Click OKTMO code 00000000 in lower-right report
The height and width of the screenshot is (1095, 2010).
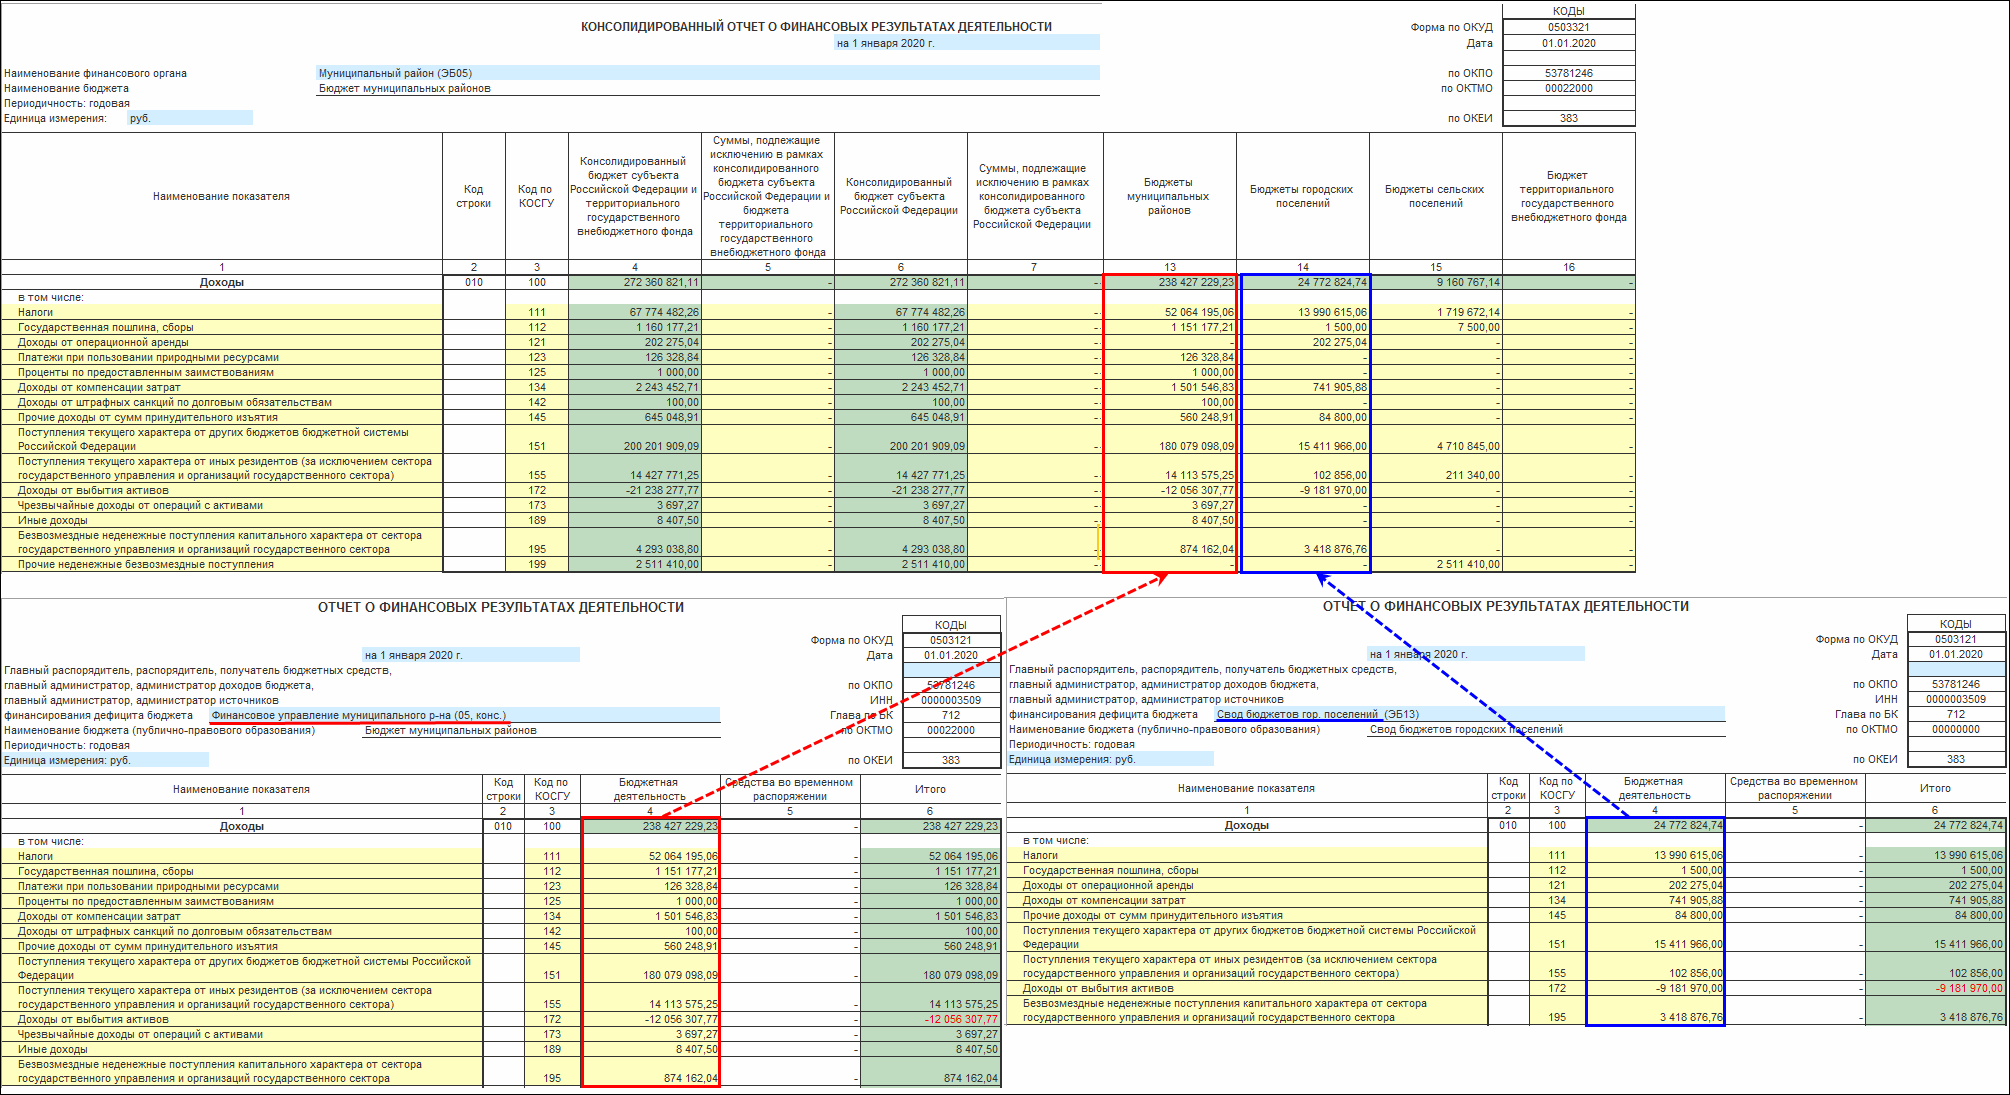coord(1955,729)
